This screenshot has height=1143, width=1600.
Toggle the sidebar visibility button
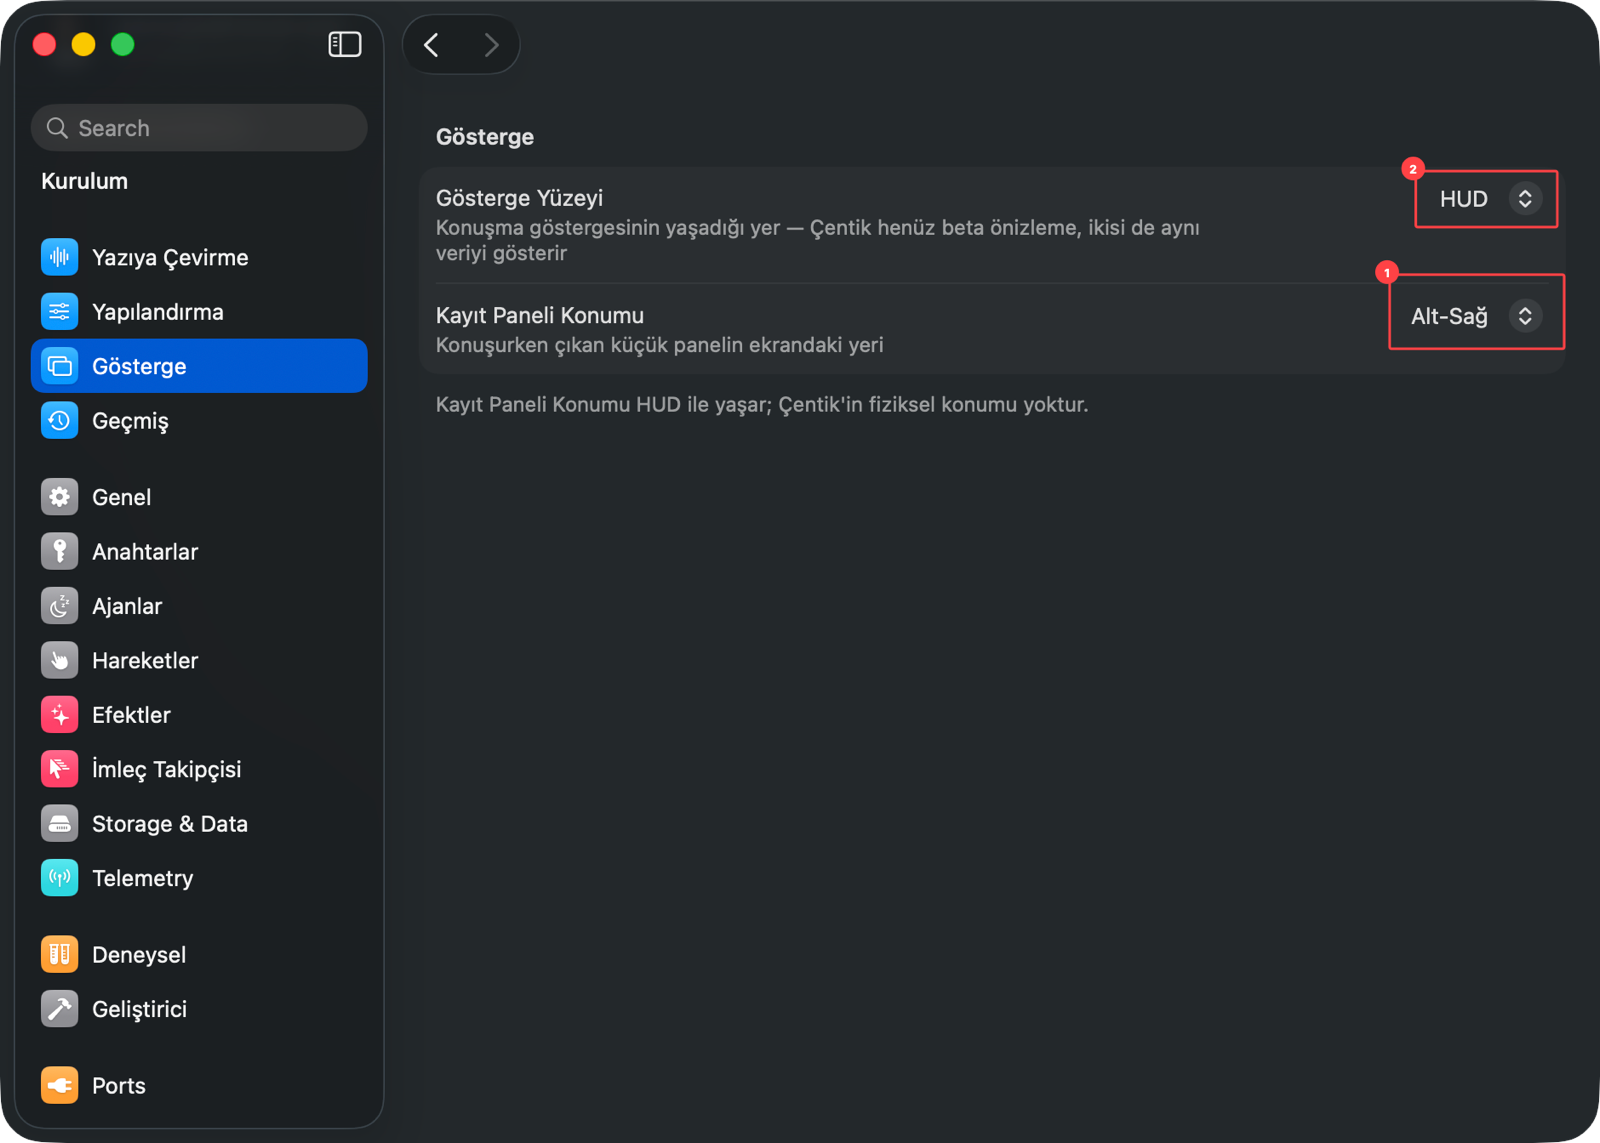(x=345, y=44)
